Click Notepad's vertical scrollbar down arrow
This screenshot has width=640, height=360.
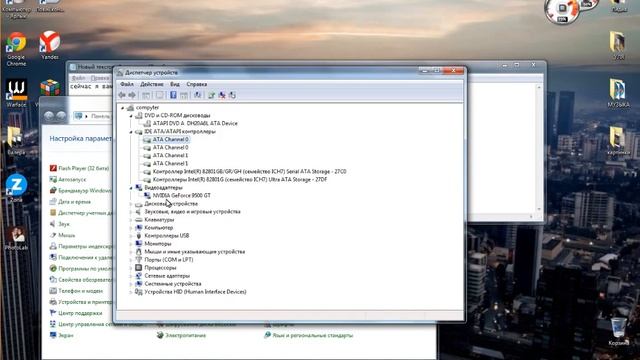click(539, 209)
